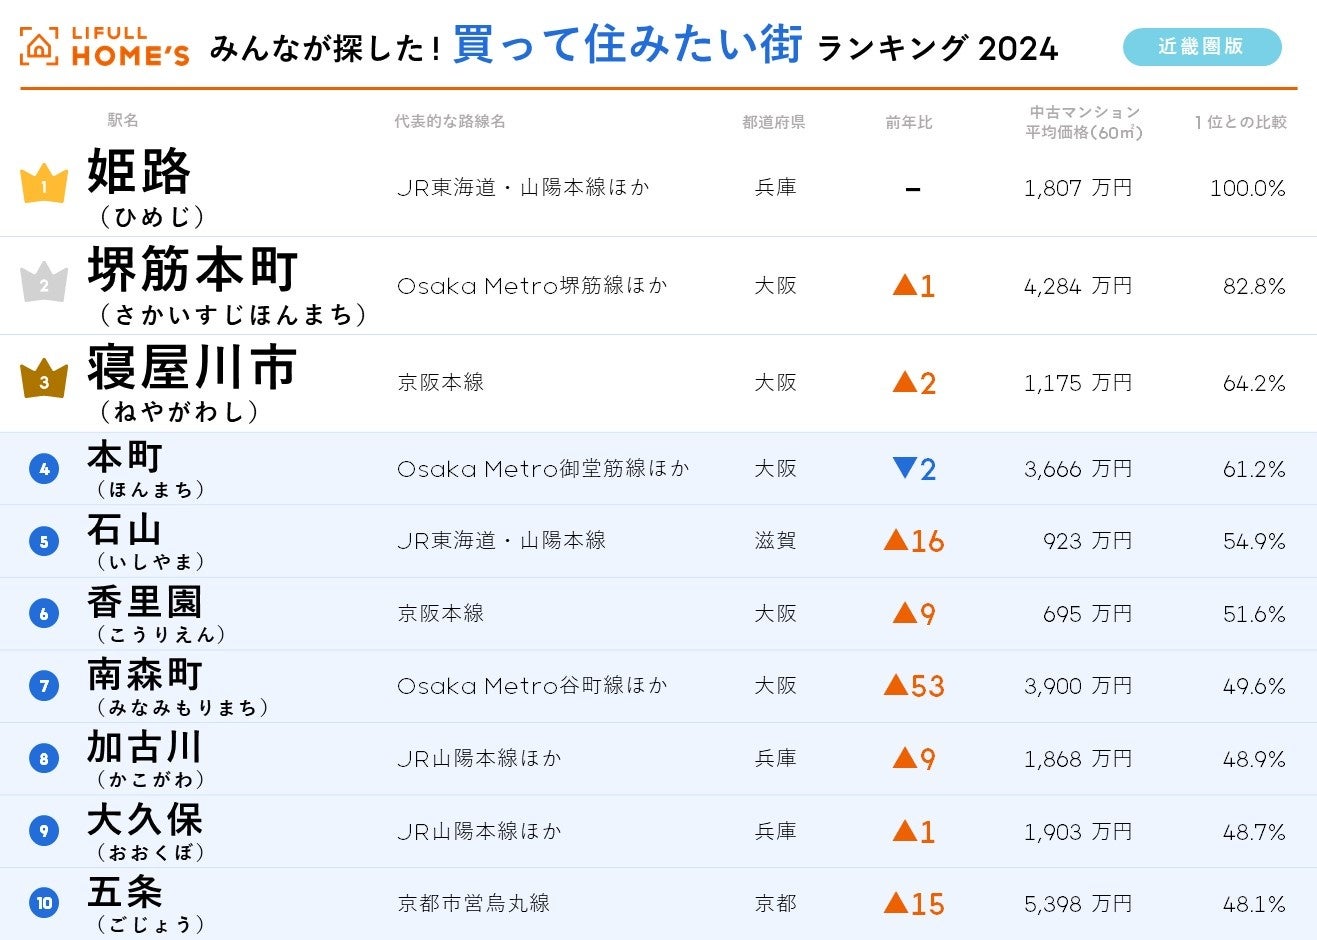1317x940 pixels.
Task: Click the 近畿圏版 badge button
Action: pyautogui.click(x=1201, y=47)
